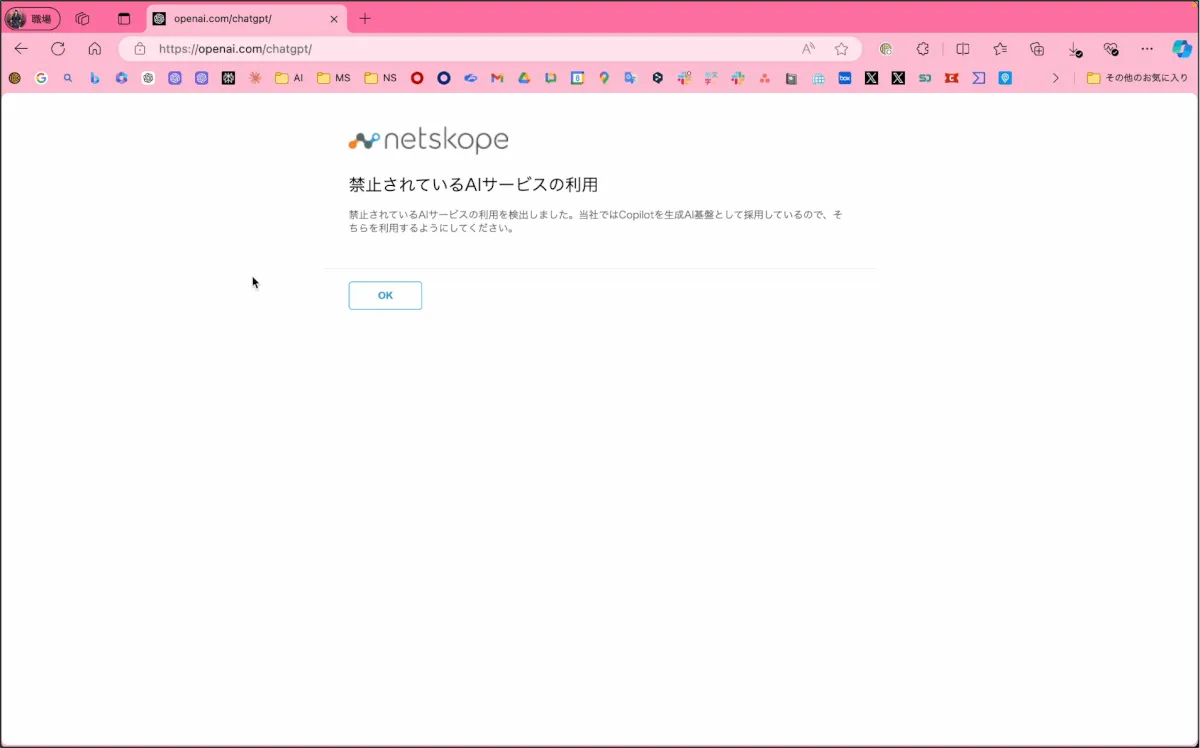
Task: Open the first round brown favorites icon
Action: pyautogui.click(x=14, y=78)
